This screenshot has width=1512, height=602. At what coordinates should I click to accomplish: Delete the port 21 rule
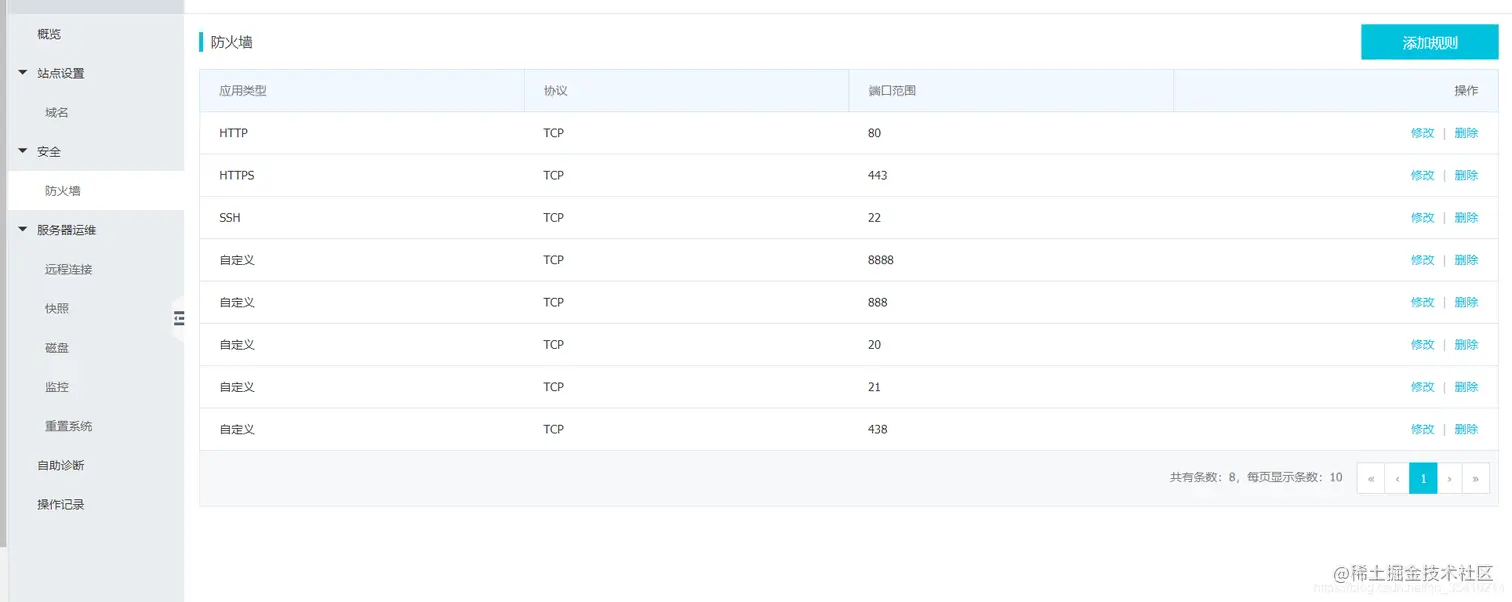tap(1466, 387)
